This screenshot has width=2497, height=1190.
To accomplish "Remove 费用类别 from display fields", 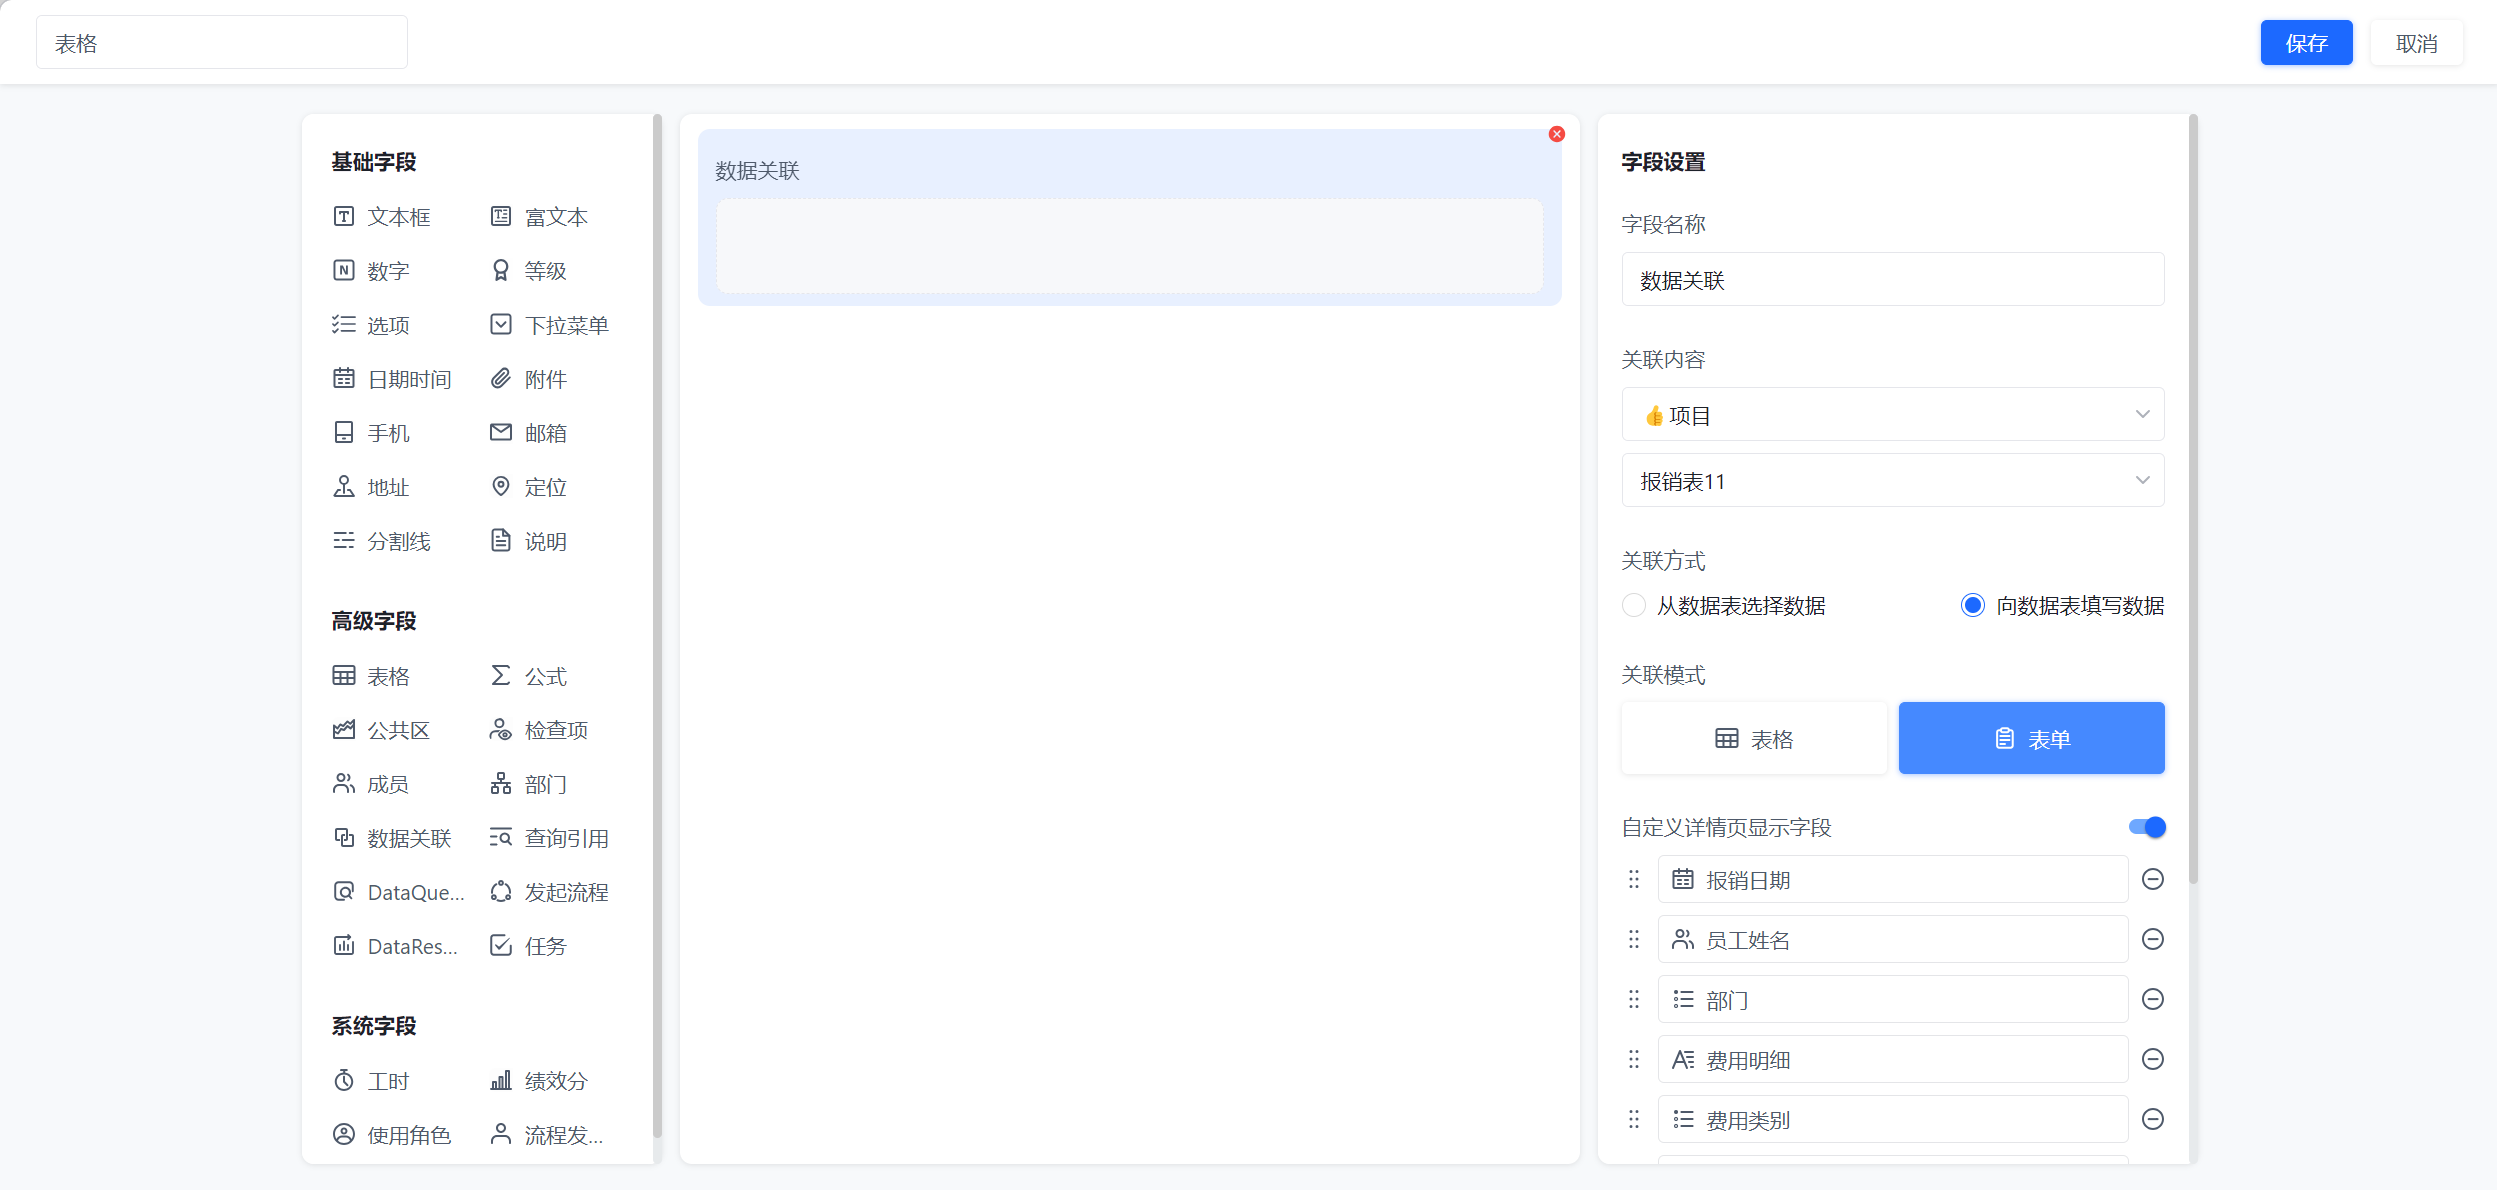I will pyautogui.click(x=2153, y=1119).
